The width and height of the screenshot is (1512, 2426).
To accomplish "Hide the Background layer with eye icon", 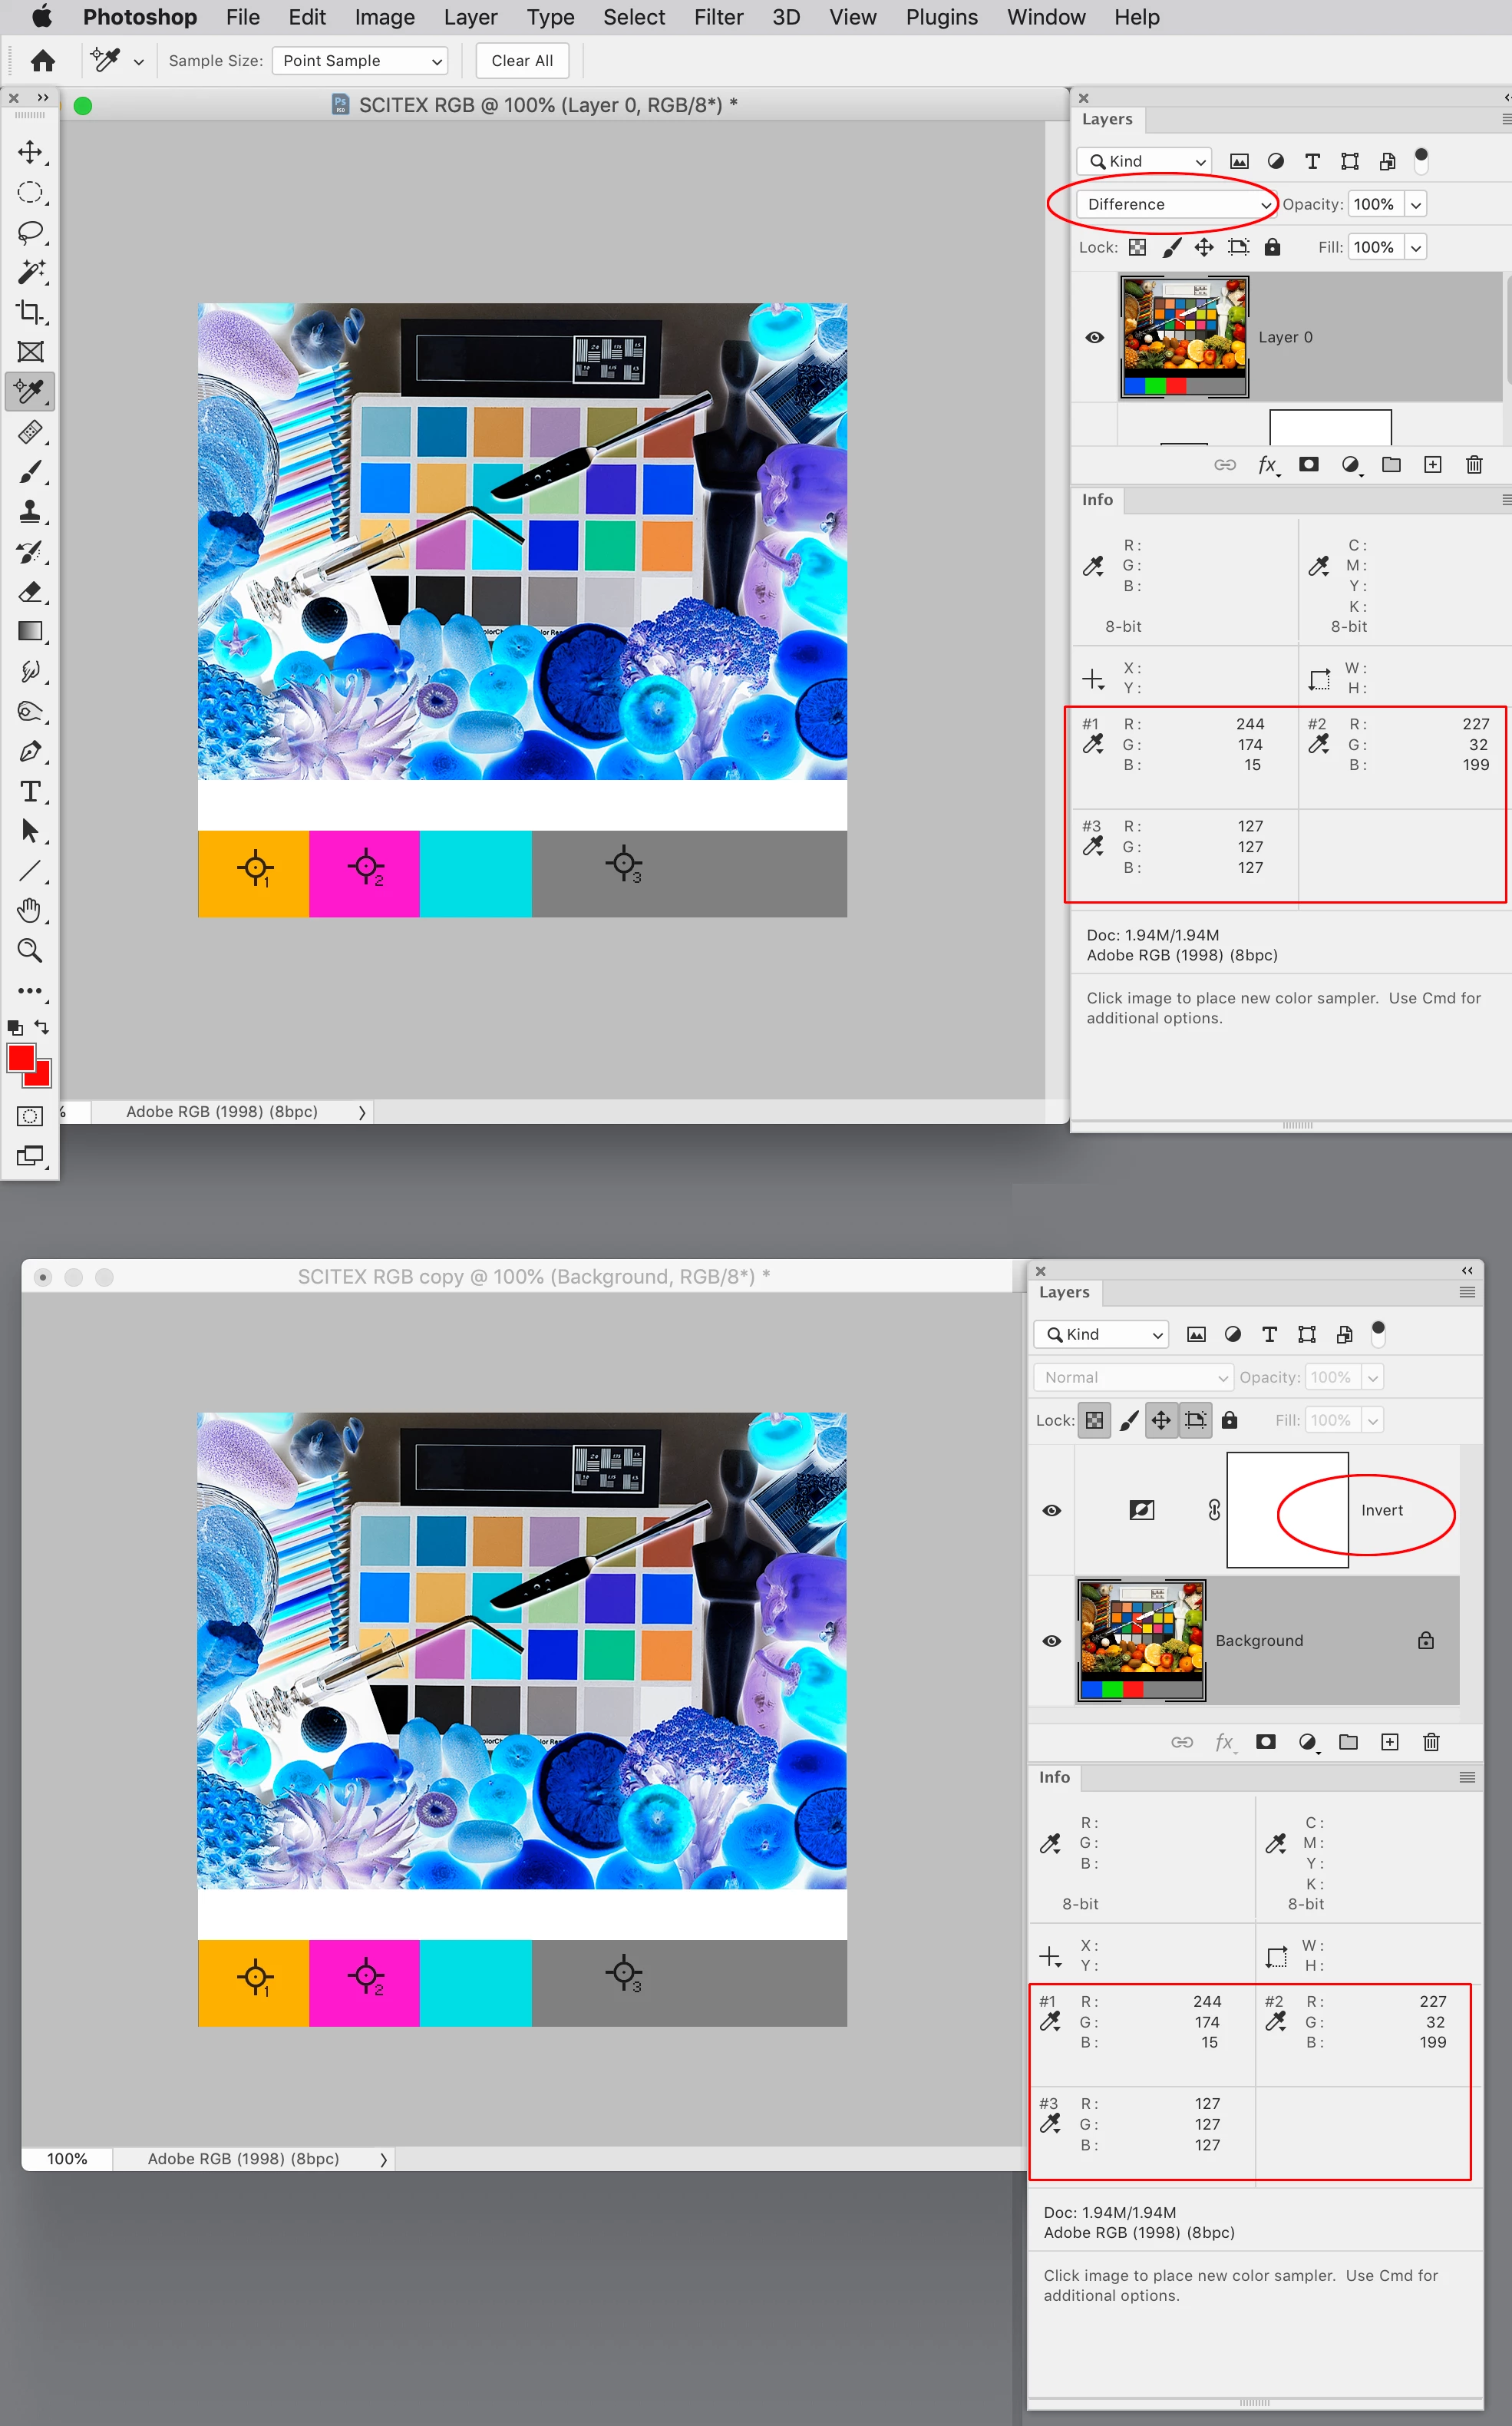I will coord(1051,1640).
